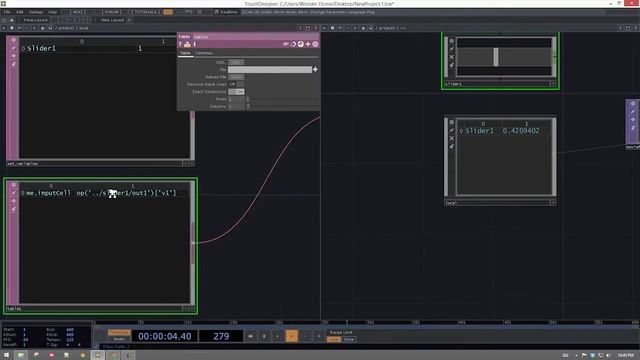
Task: Step forward one frame with plus button
Action: coord(319,336)
